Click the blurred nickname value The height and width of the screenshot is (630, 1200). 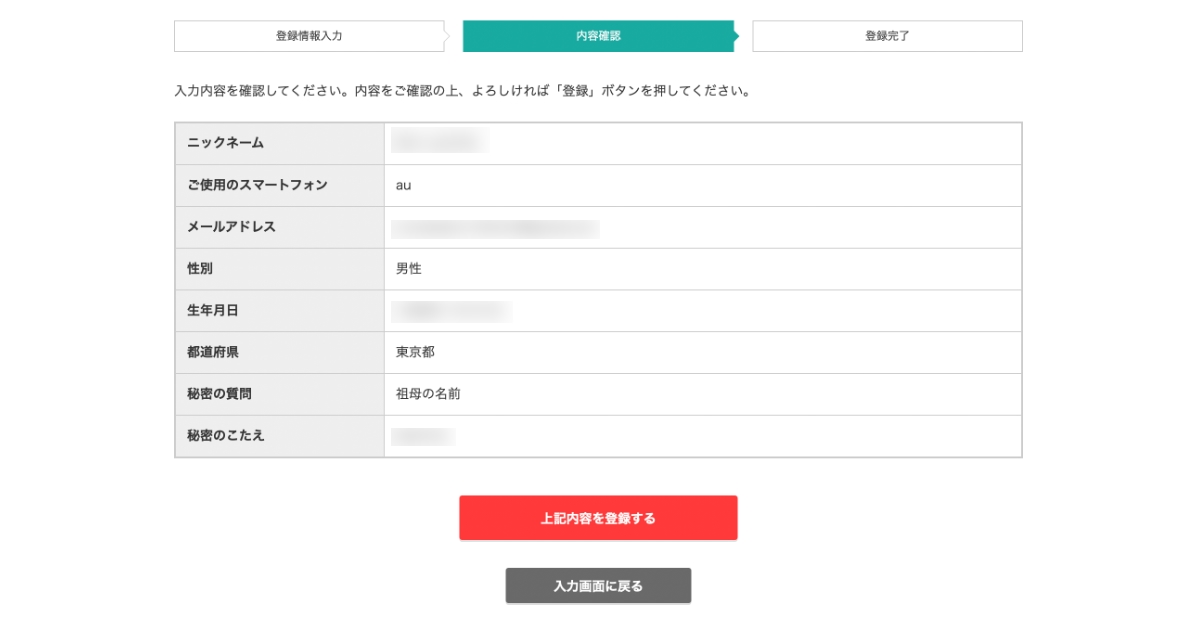[x=439, y=141]
